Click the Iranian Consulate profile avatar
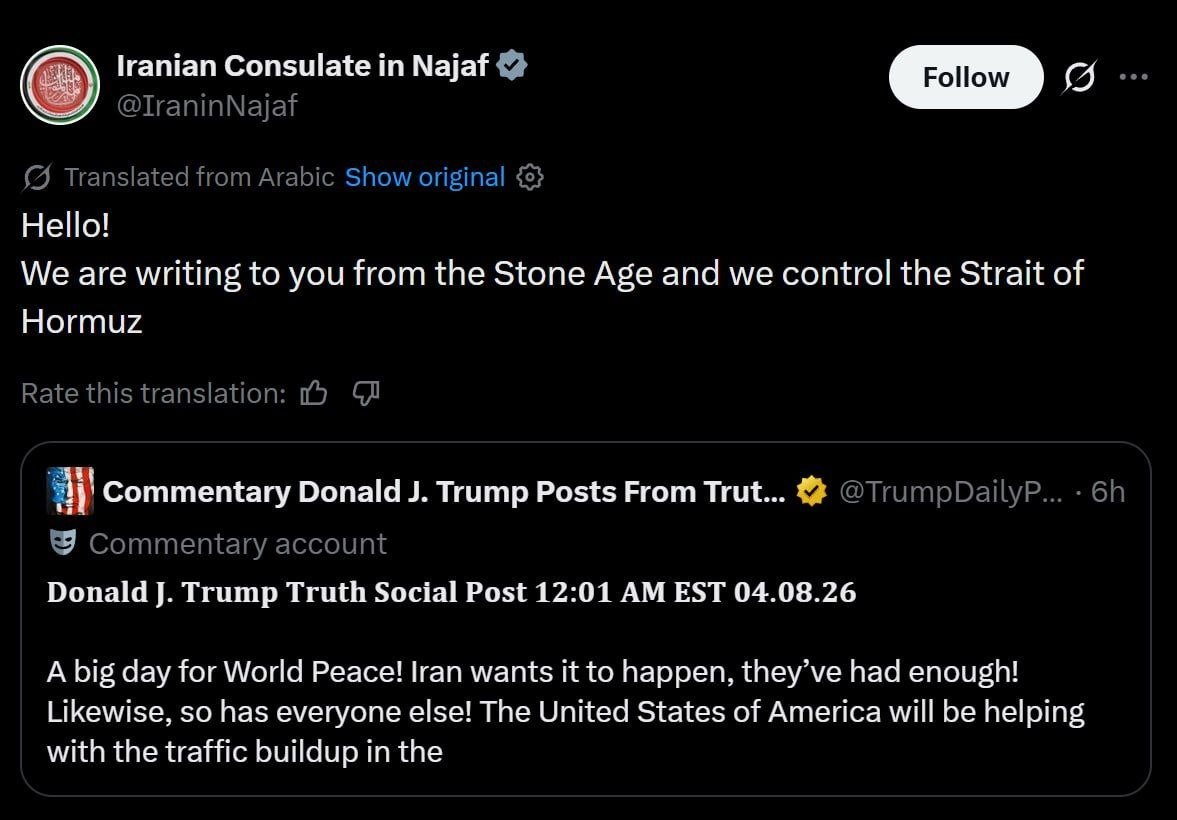This screenshot has width=1177, height=820. pyautogui.click(x=60, y=85)
